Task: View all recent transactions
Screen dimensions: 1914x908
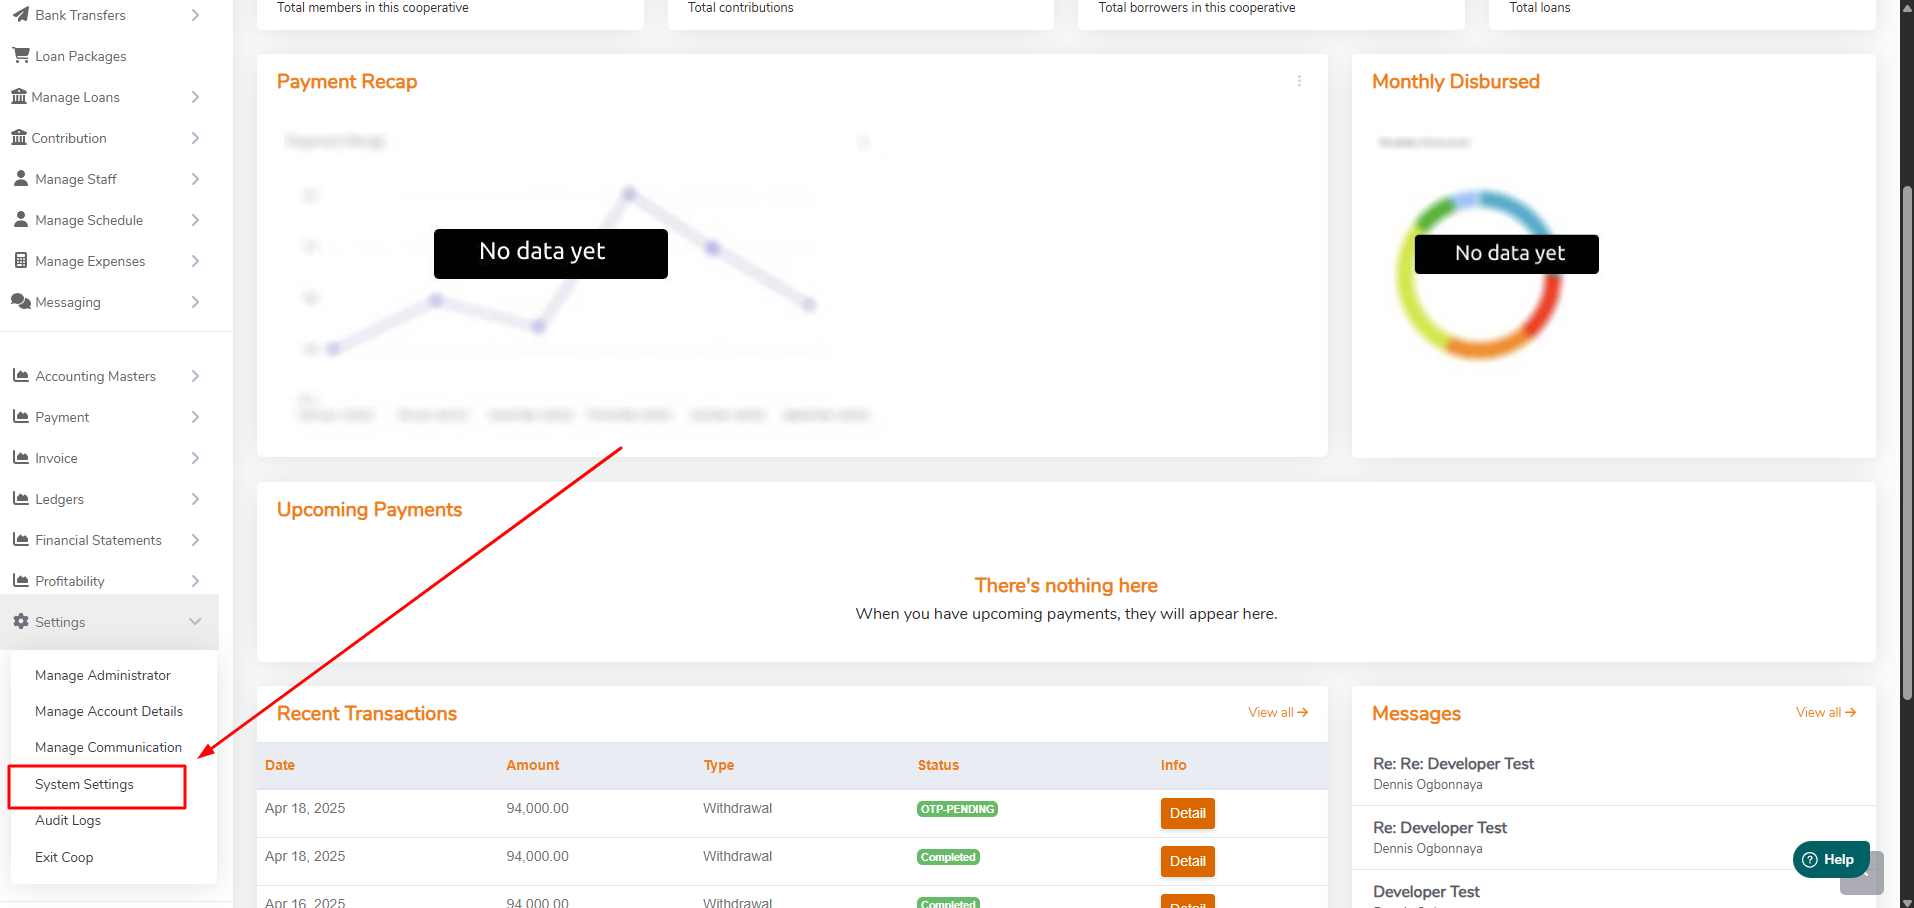Action: click(x=1278, y=712)
